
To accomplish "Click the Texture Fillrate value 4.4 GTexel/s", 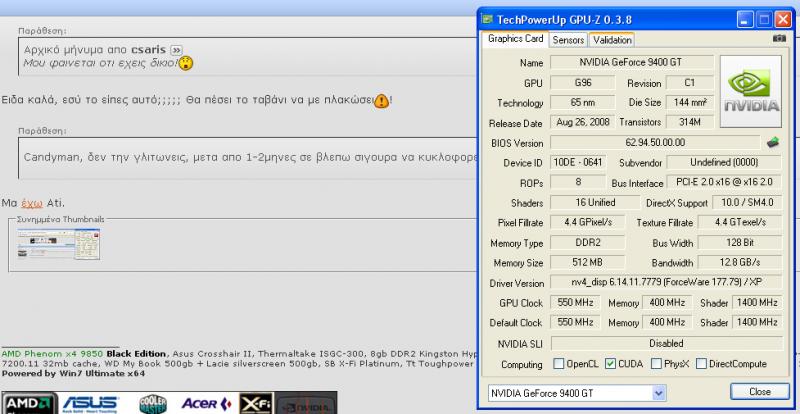I will [740, 222].
